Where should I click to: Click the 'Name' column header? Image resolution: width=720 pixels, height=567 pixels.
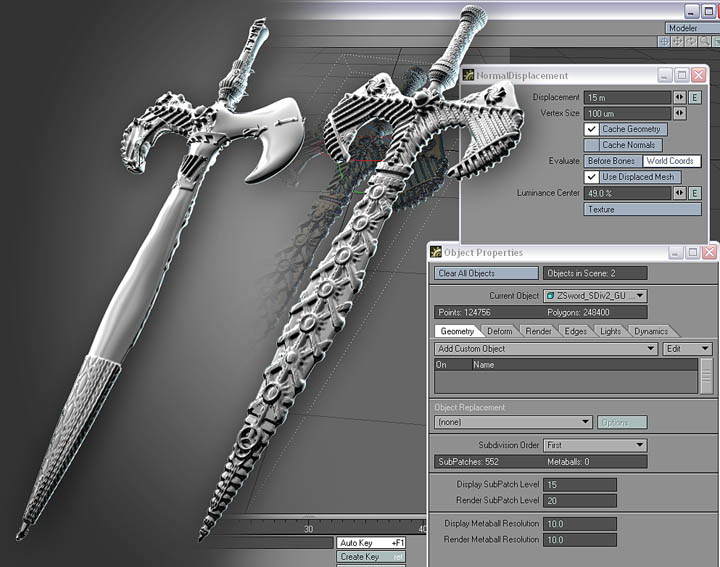tap(483, 365)
